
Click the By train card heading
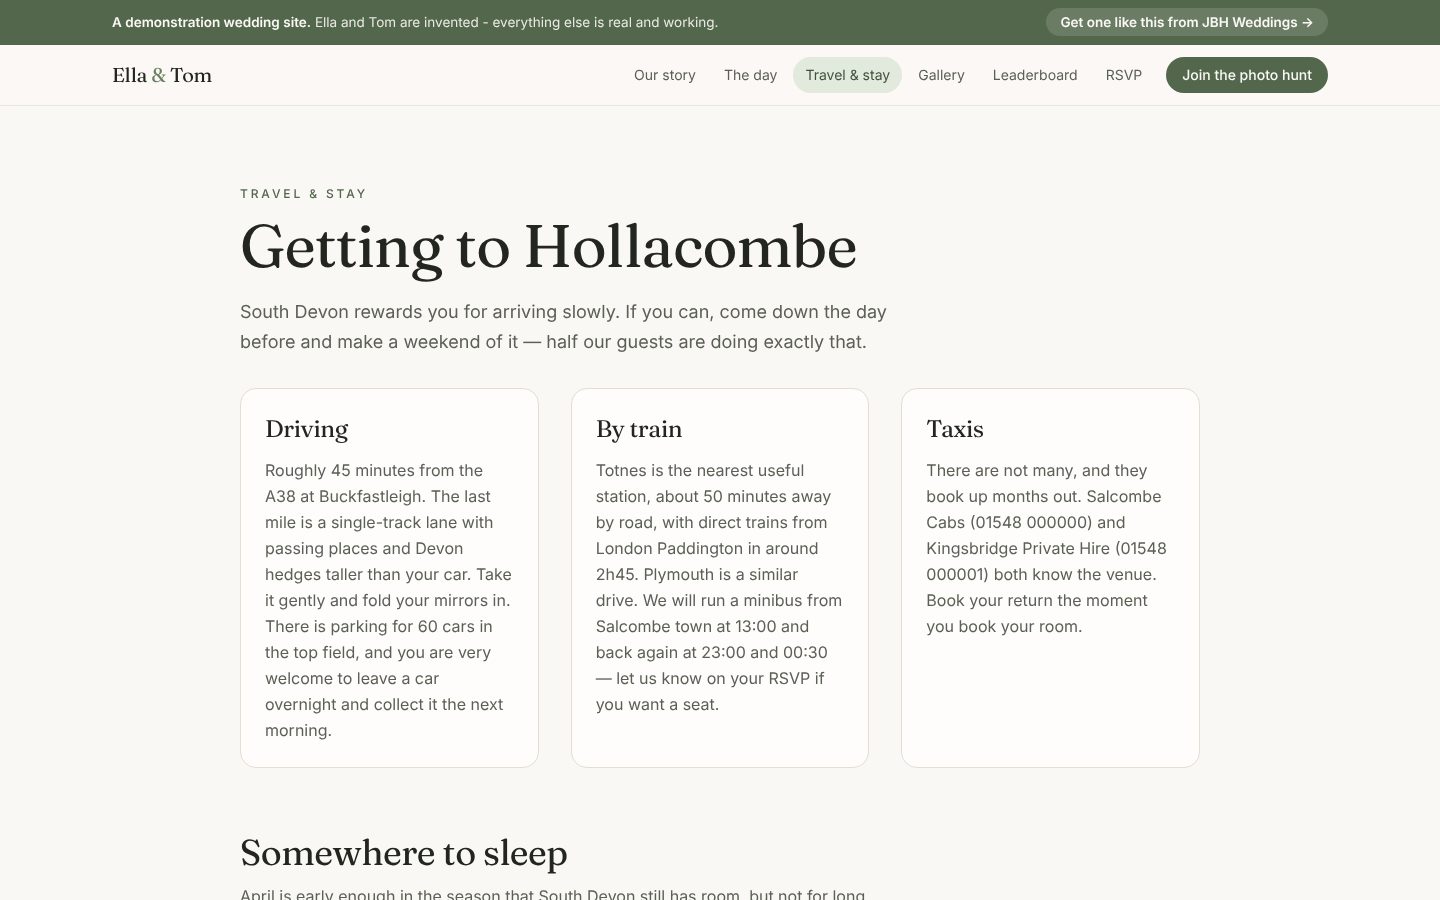pyautogui.click(x=639, y=429)
